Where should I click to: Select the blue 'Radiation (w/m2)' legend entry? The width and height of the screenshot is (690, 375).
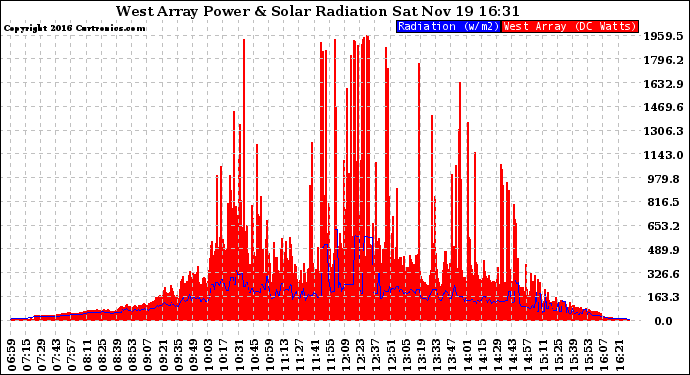coord(448,26)
